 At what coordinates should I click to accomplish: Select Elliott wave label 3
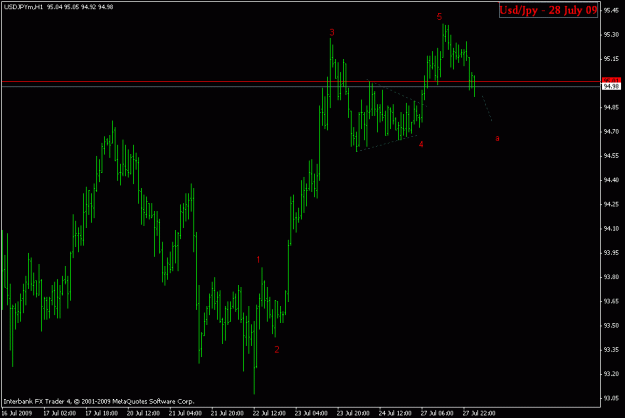pyautogui.click(x=332, y=33)
